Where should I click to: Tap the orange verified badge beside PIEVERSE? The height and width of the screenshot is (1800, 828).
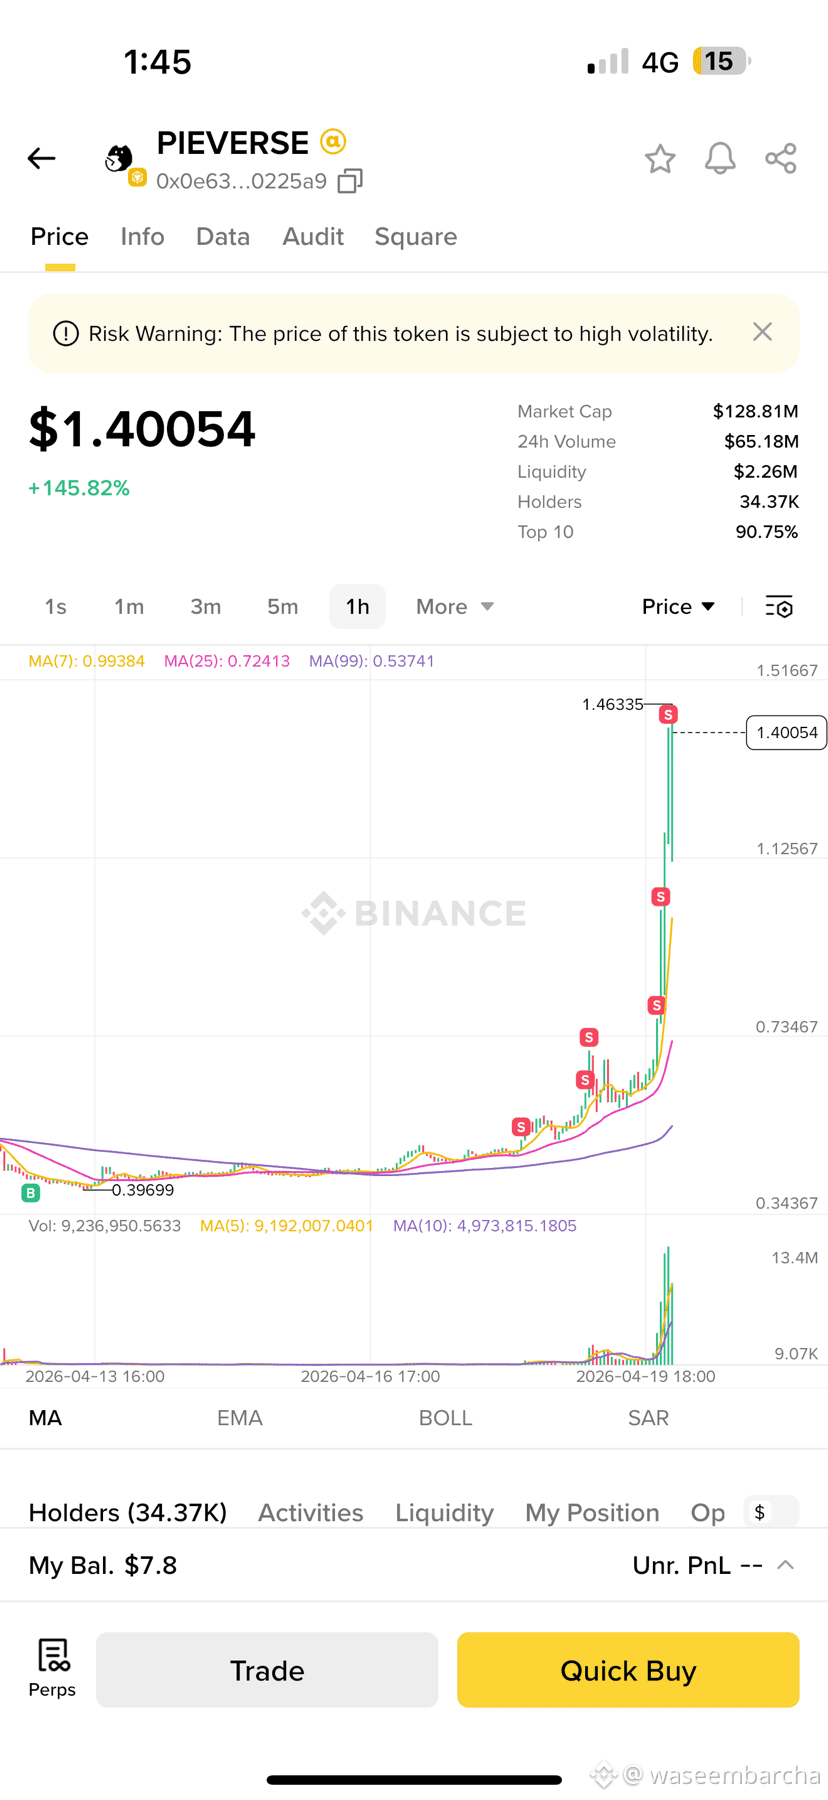tap(333, 142)
